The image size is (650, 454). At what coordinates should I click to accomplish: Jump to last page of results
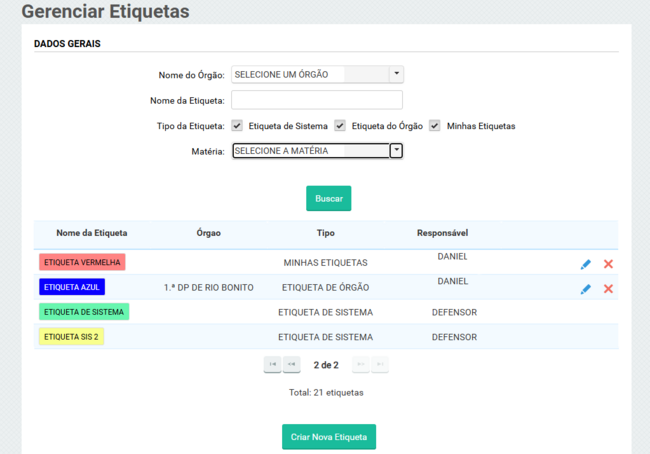tap(380, 365)
